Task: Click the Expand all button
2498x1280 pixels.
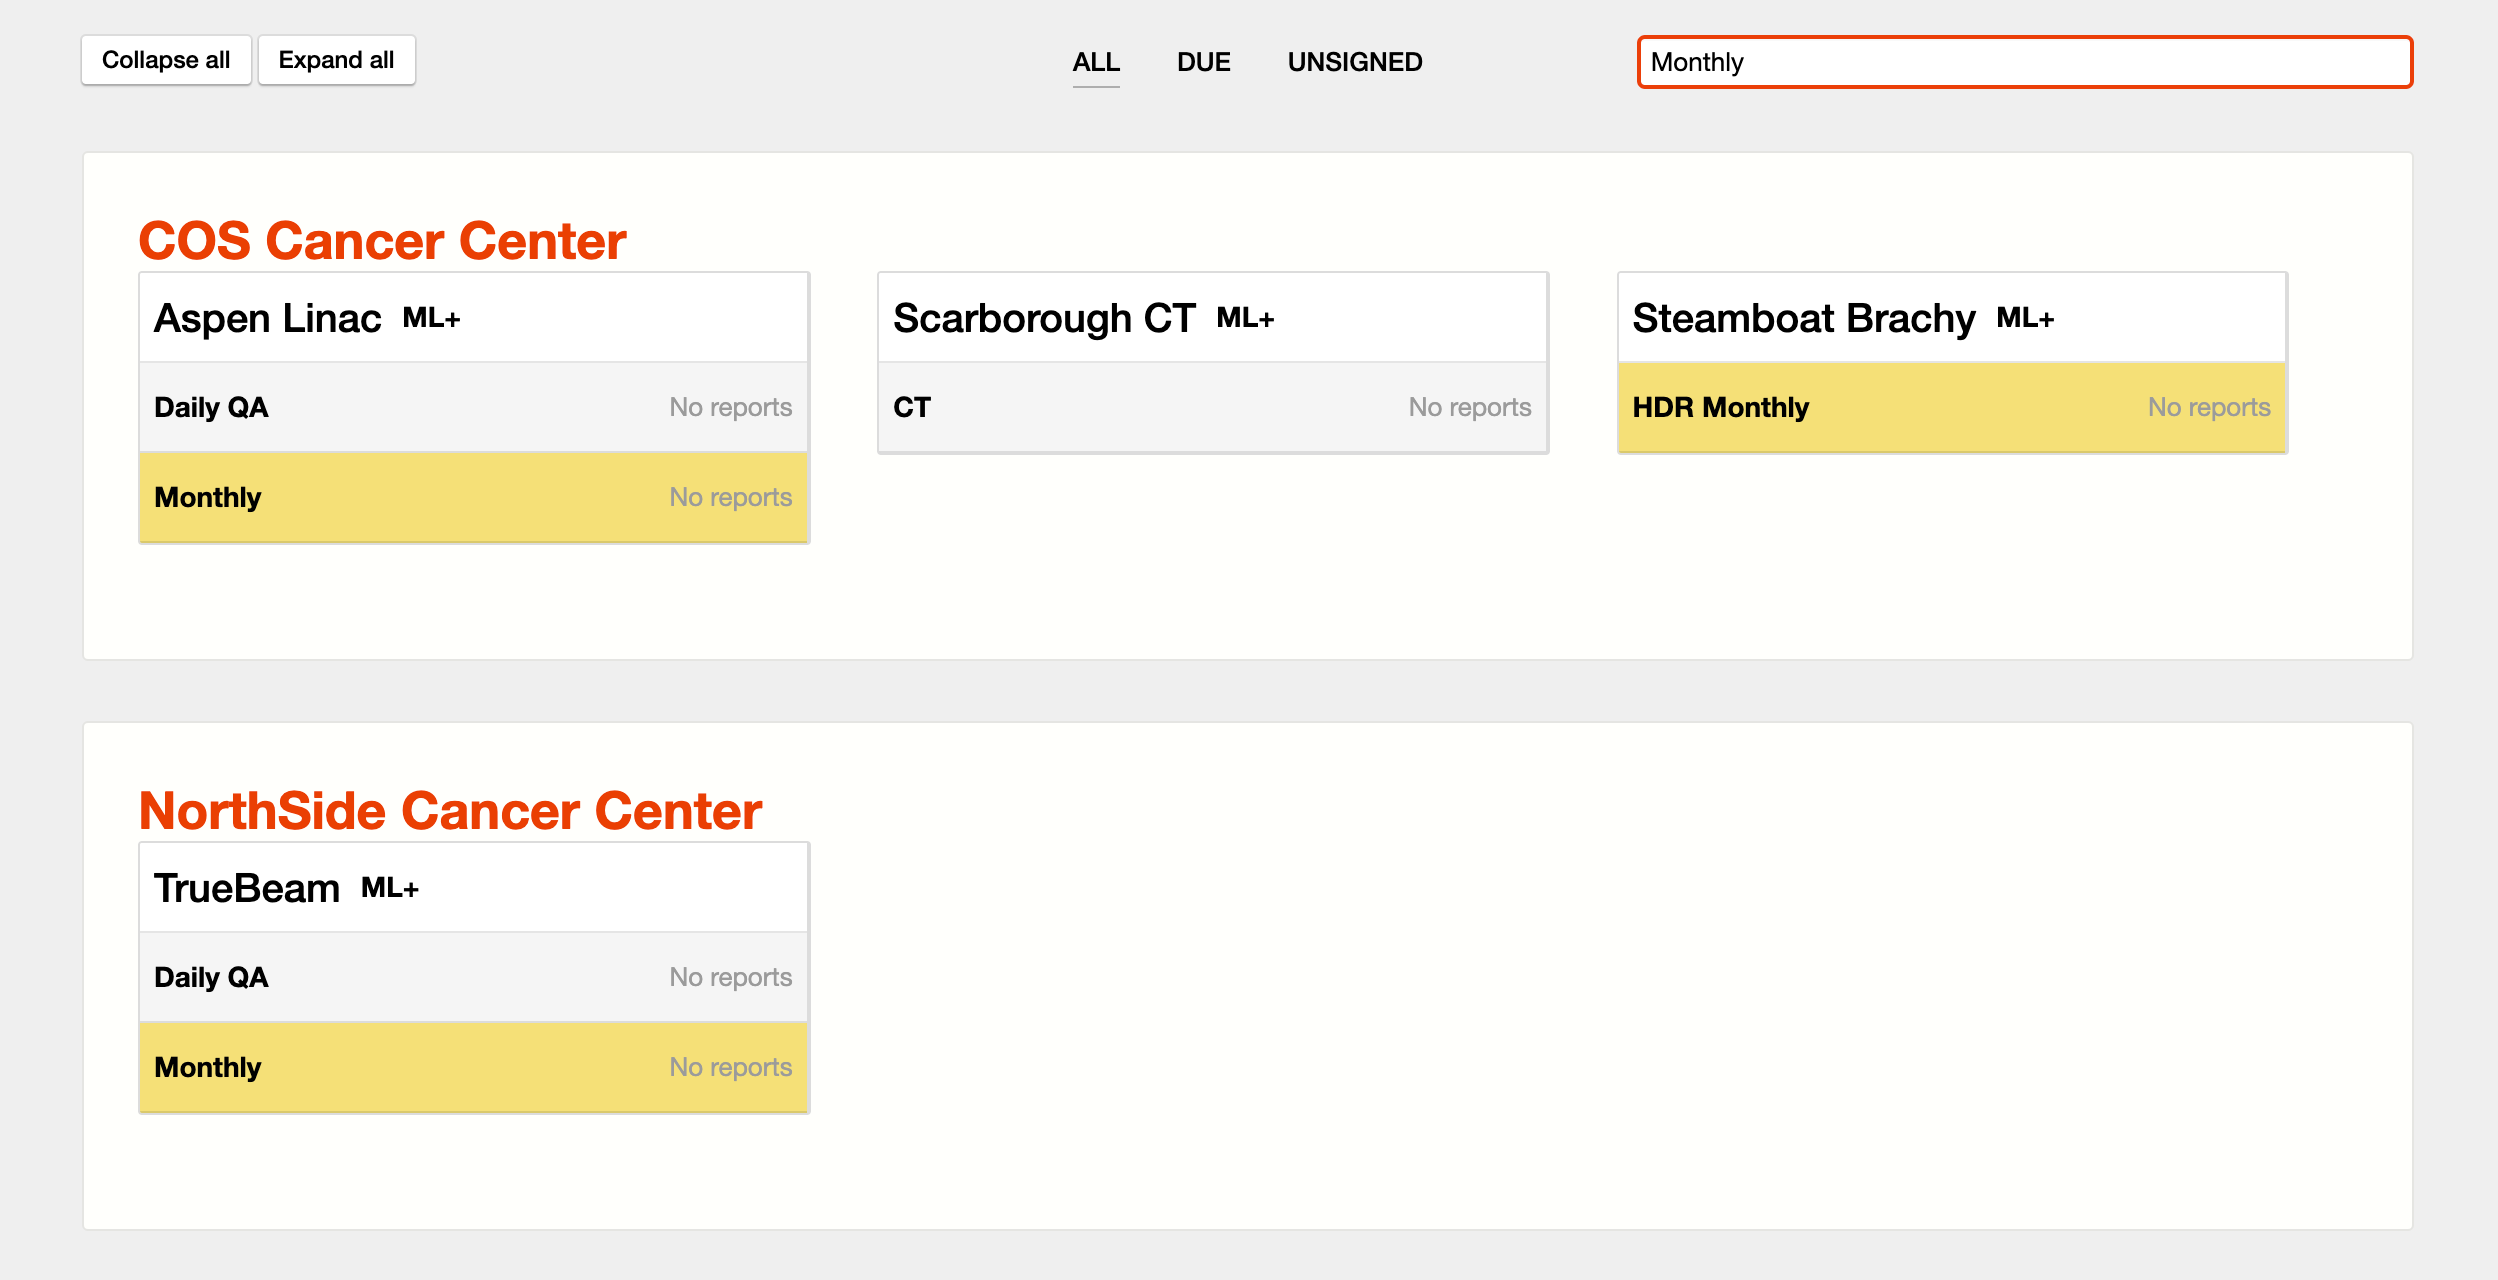Action: [x=336, y=61]
